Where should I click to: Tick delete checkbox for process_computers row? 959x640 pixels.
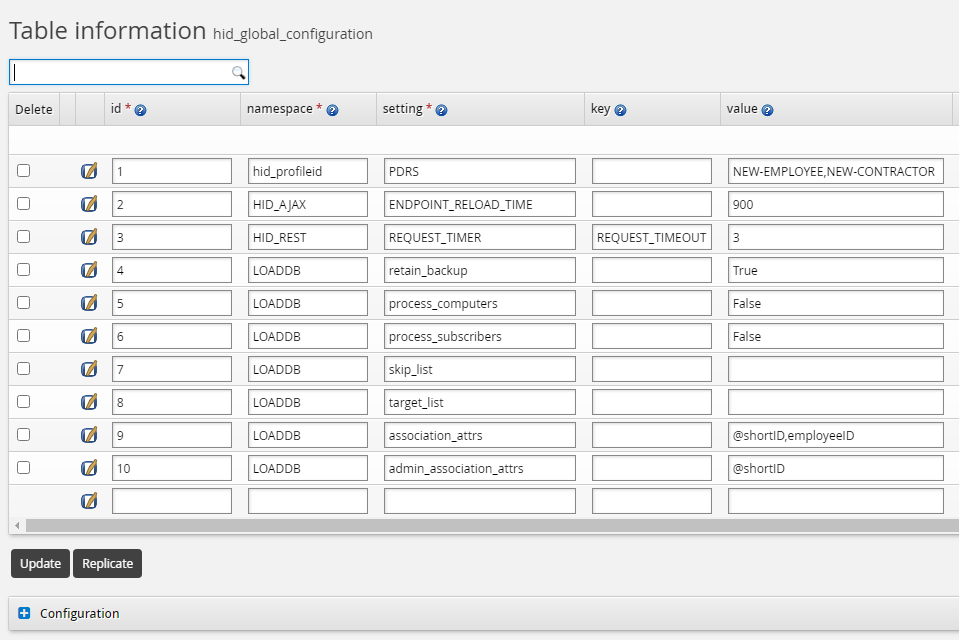24,303
